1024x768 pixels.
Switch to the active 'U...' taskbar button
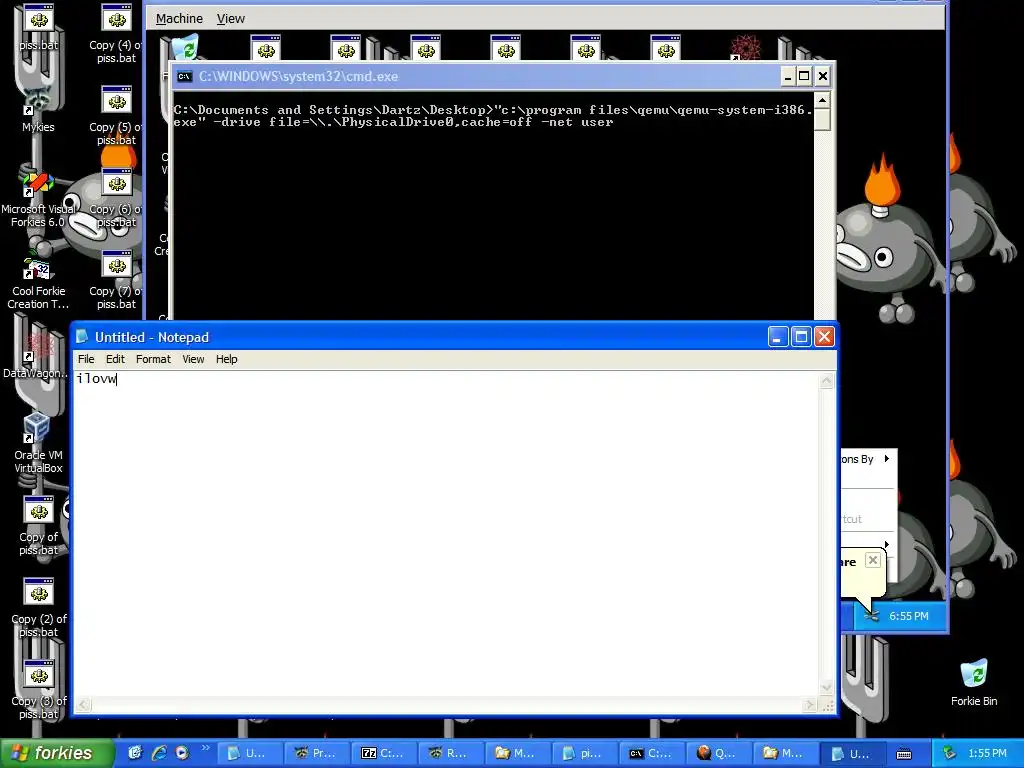[852, 753]
